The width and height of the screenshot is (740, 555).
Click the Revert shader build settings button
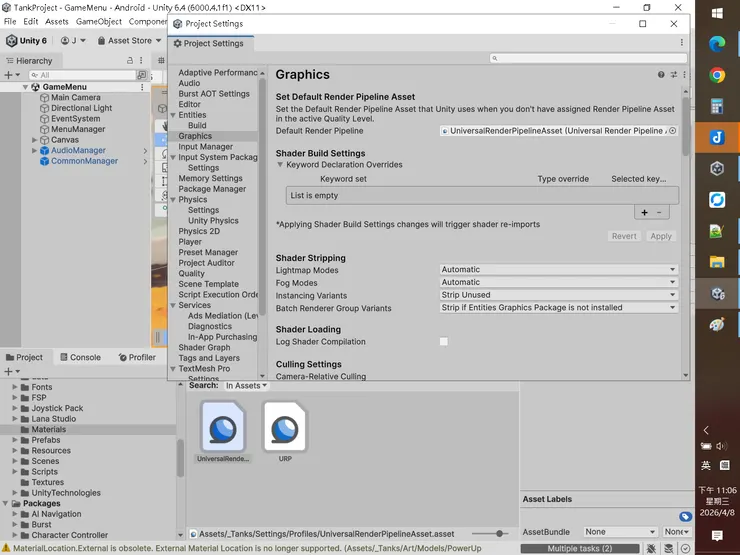pyautogui.click(x=624, y=236)
